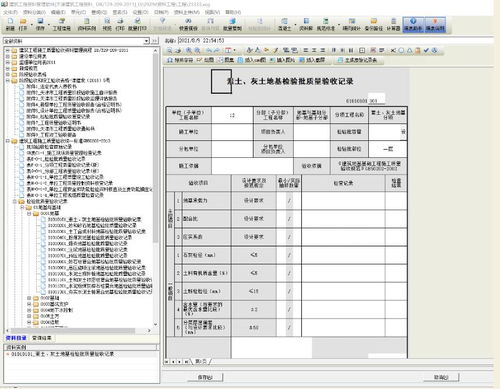This screenshot has height=389, width=500.
Task: Click the tree panel vertical scrollbar
Action: point(155,187)
